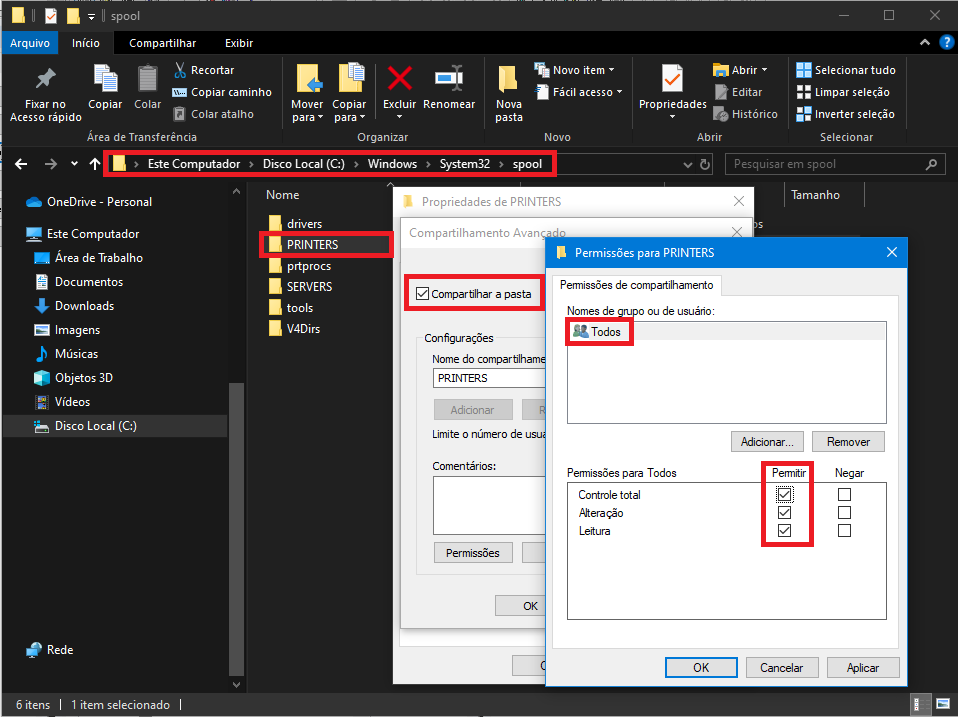Select Rede in the navigation pane

coord(49,650)
